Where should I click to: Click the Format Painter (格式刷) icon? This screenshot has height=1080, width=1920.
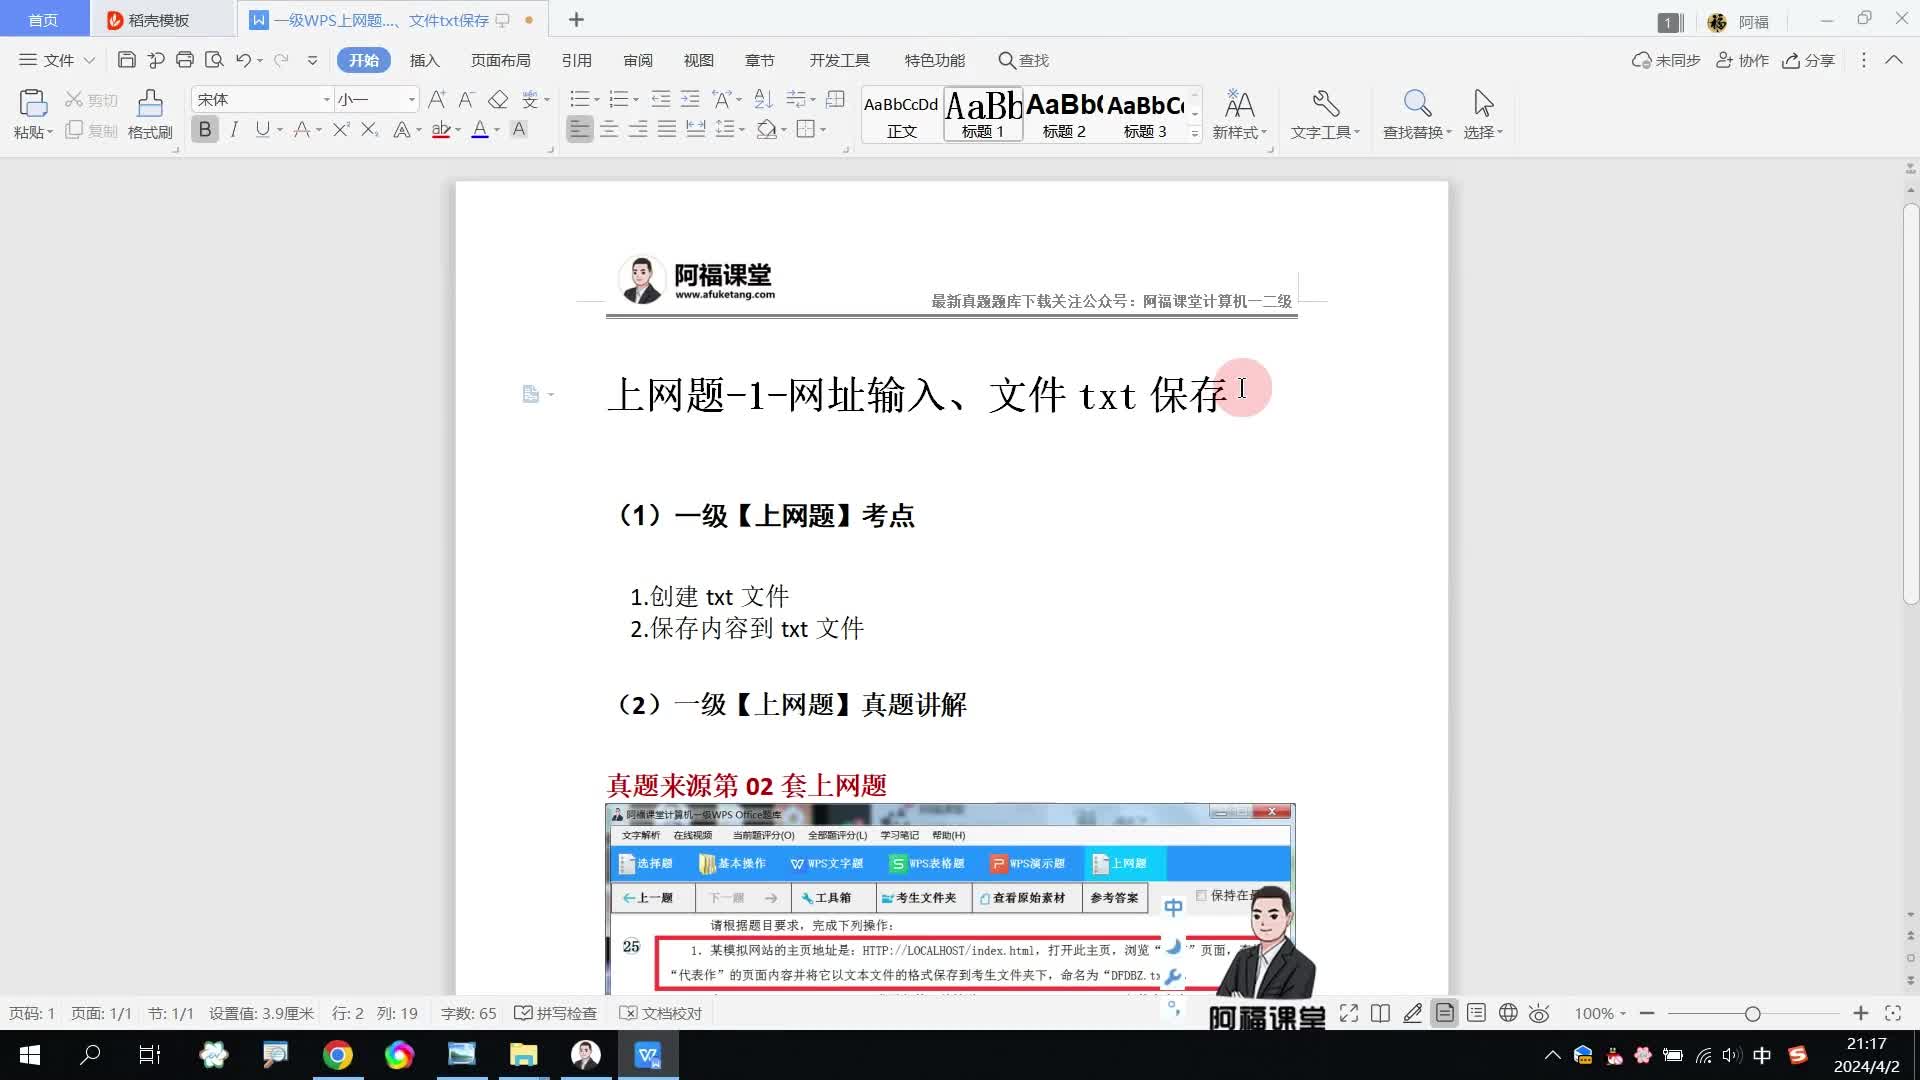click(x=150, y=104)
